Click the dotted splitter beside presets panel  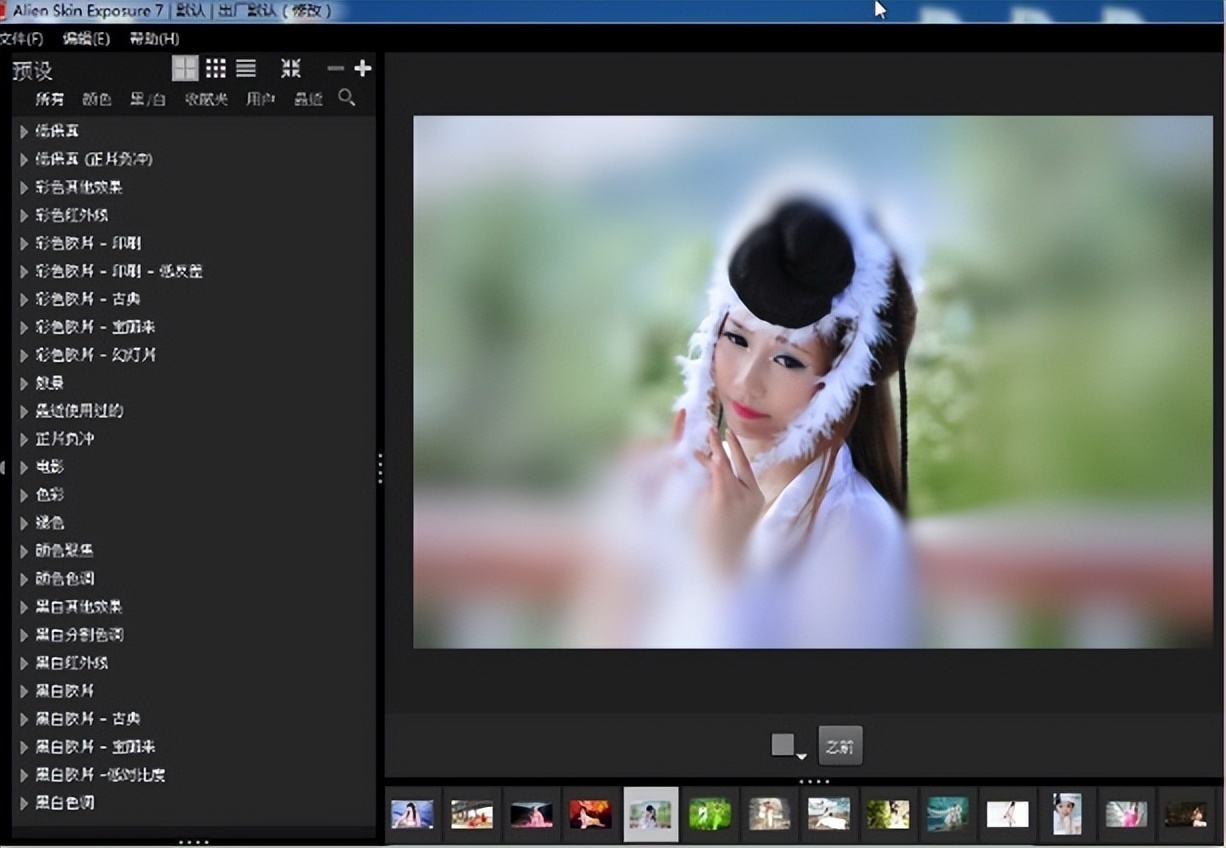pyautogui.click(x=380, y=468)
